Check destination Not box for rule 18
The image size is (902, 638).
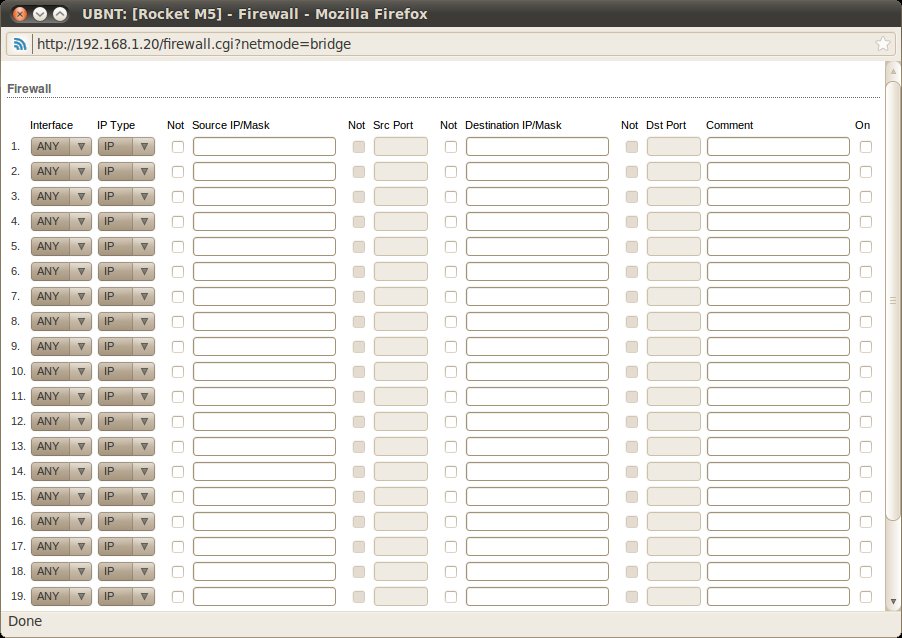coord(451,572)
